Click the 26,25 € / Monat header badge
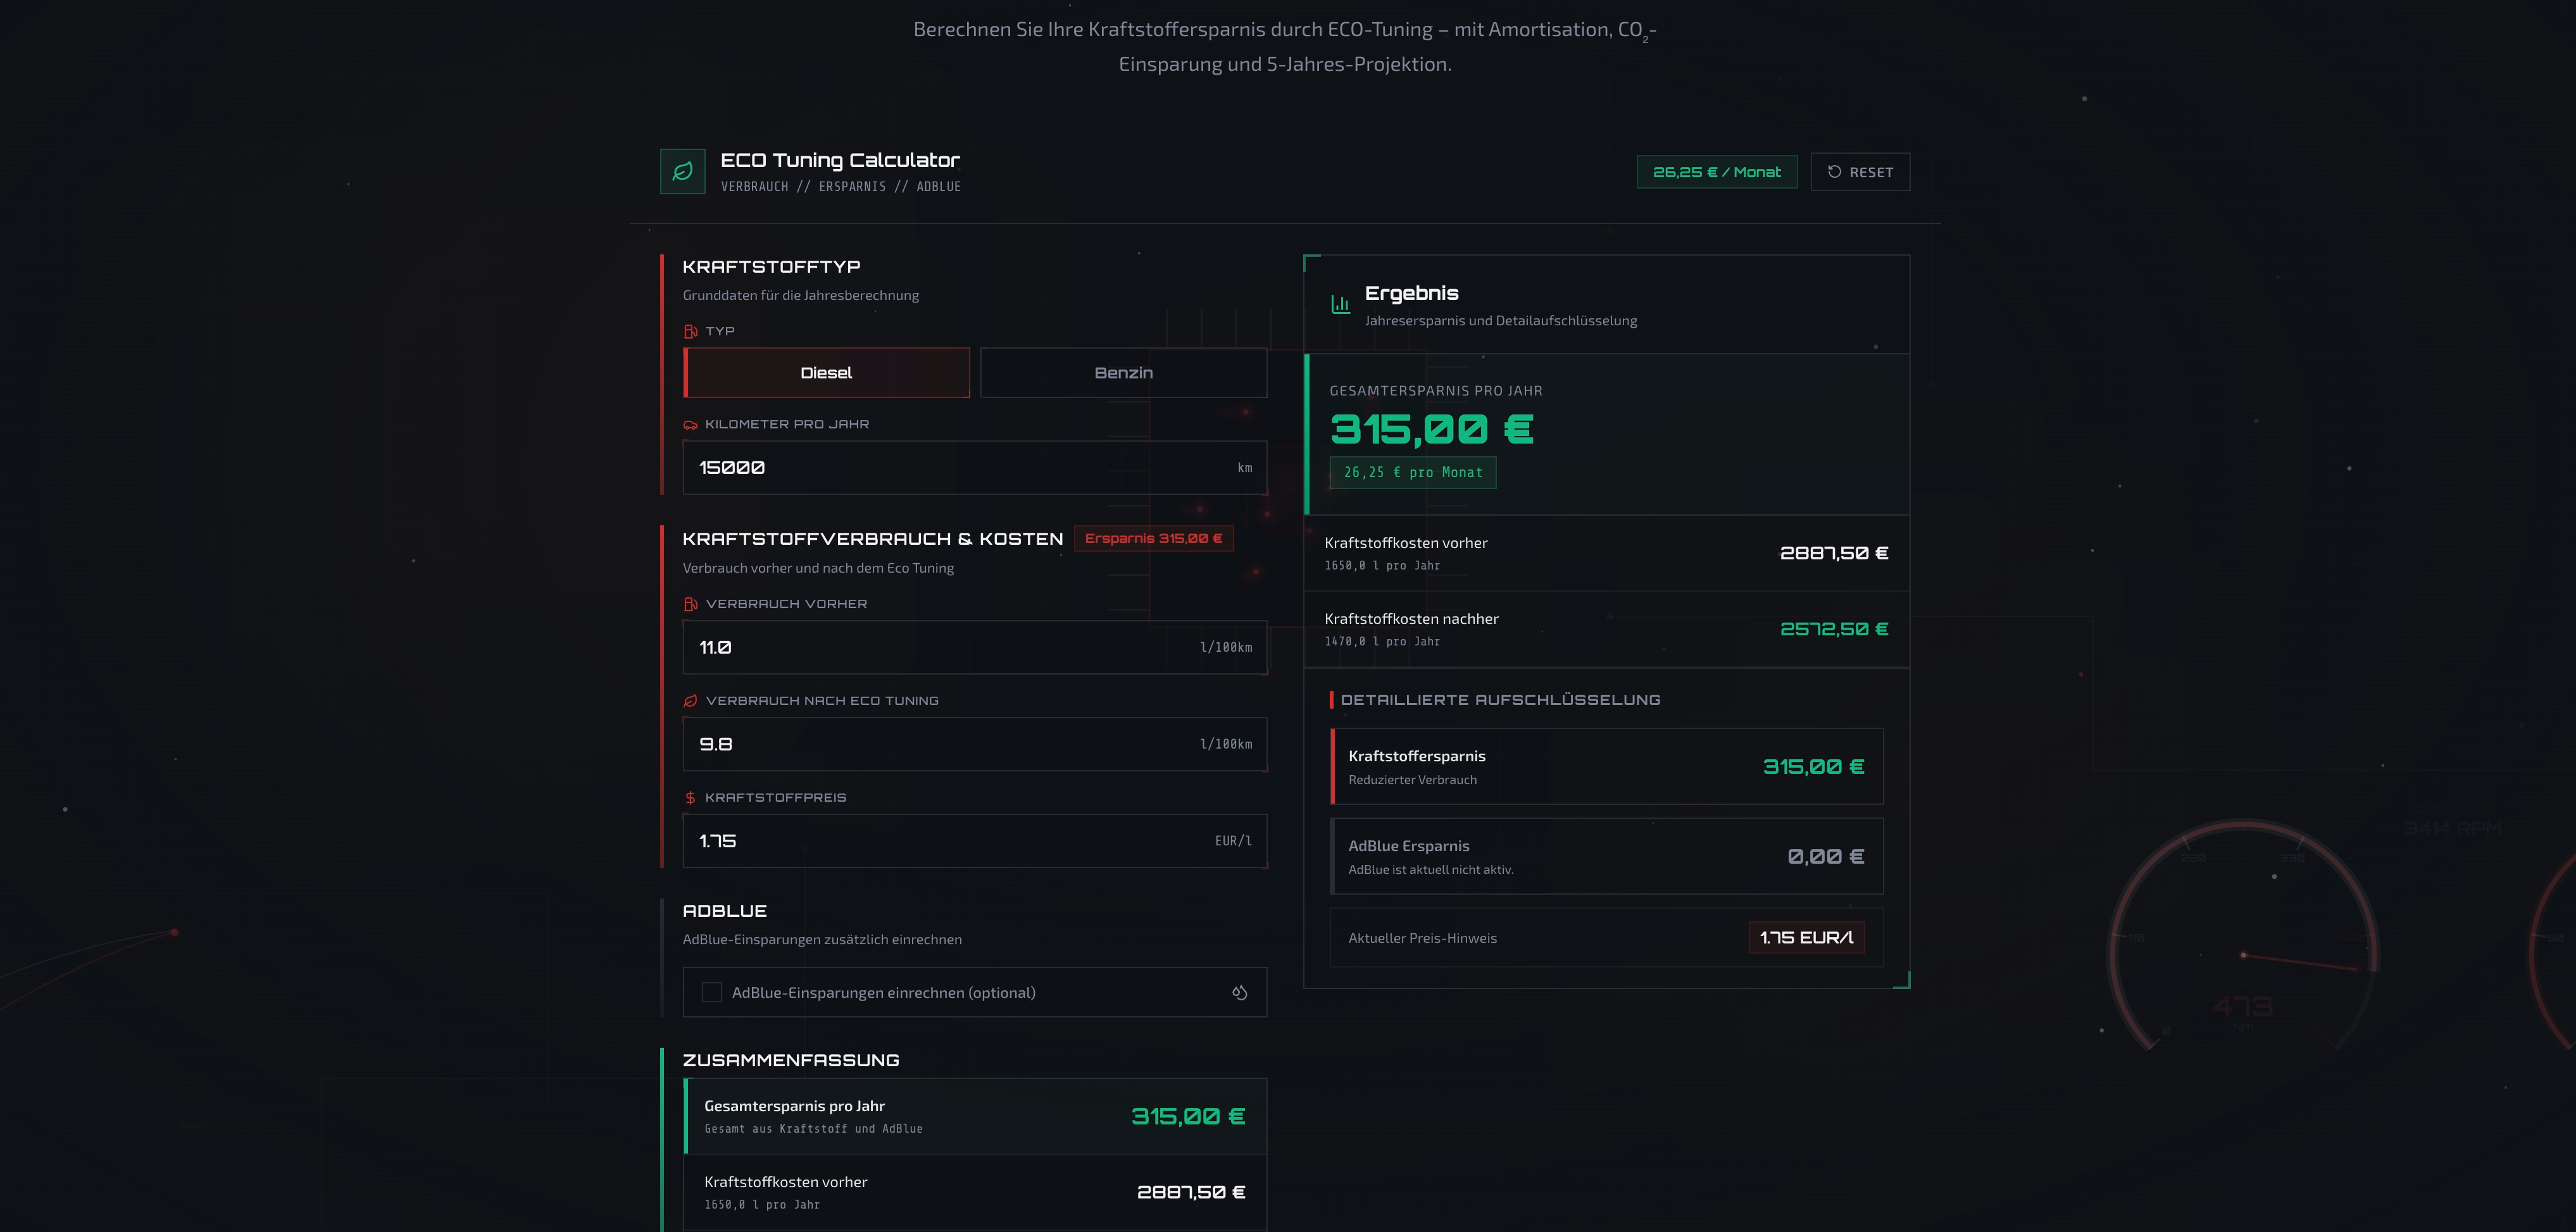2576x1232 pixels. point(1716,172)
